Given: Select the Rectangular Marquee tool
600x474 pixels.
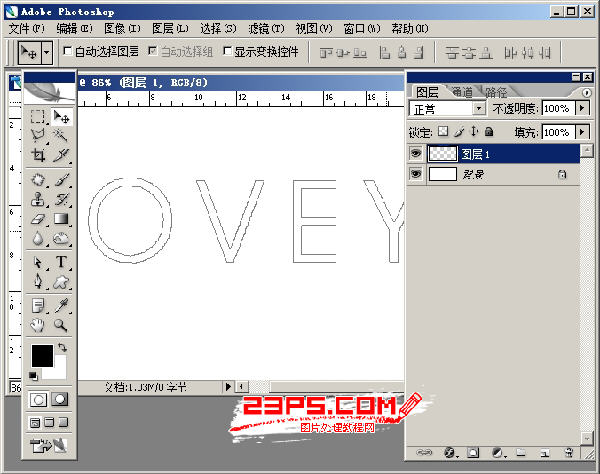Looking at the screenshot, I should click(38, 117).
